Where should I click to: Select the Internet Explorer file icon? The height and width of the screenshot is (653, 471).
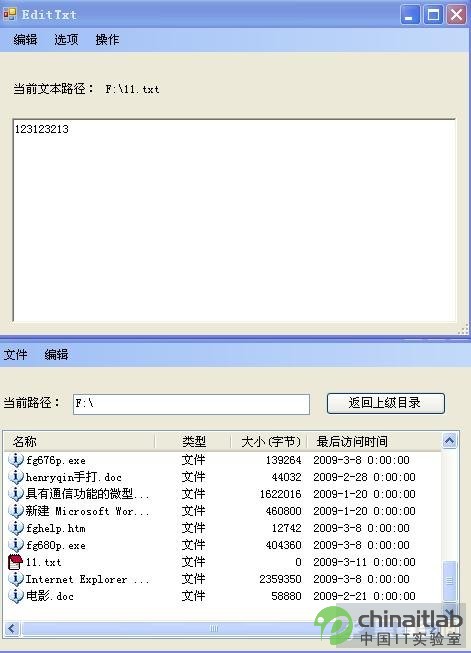coord(15,579)
